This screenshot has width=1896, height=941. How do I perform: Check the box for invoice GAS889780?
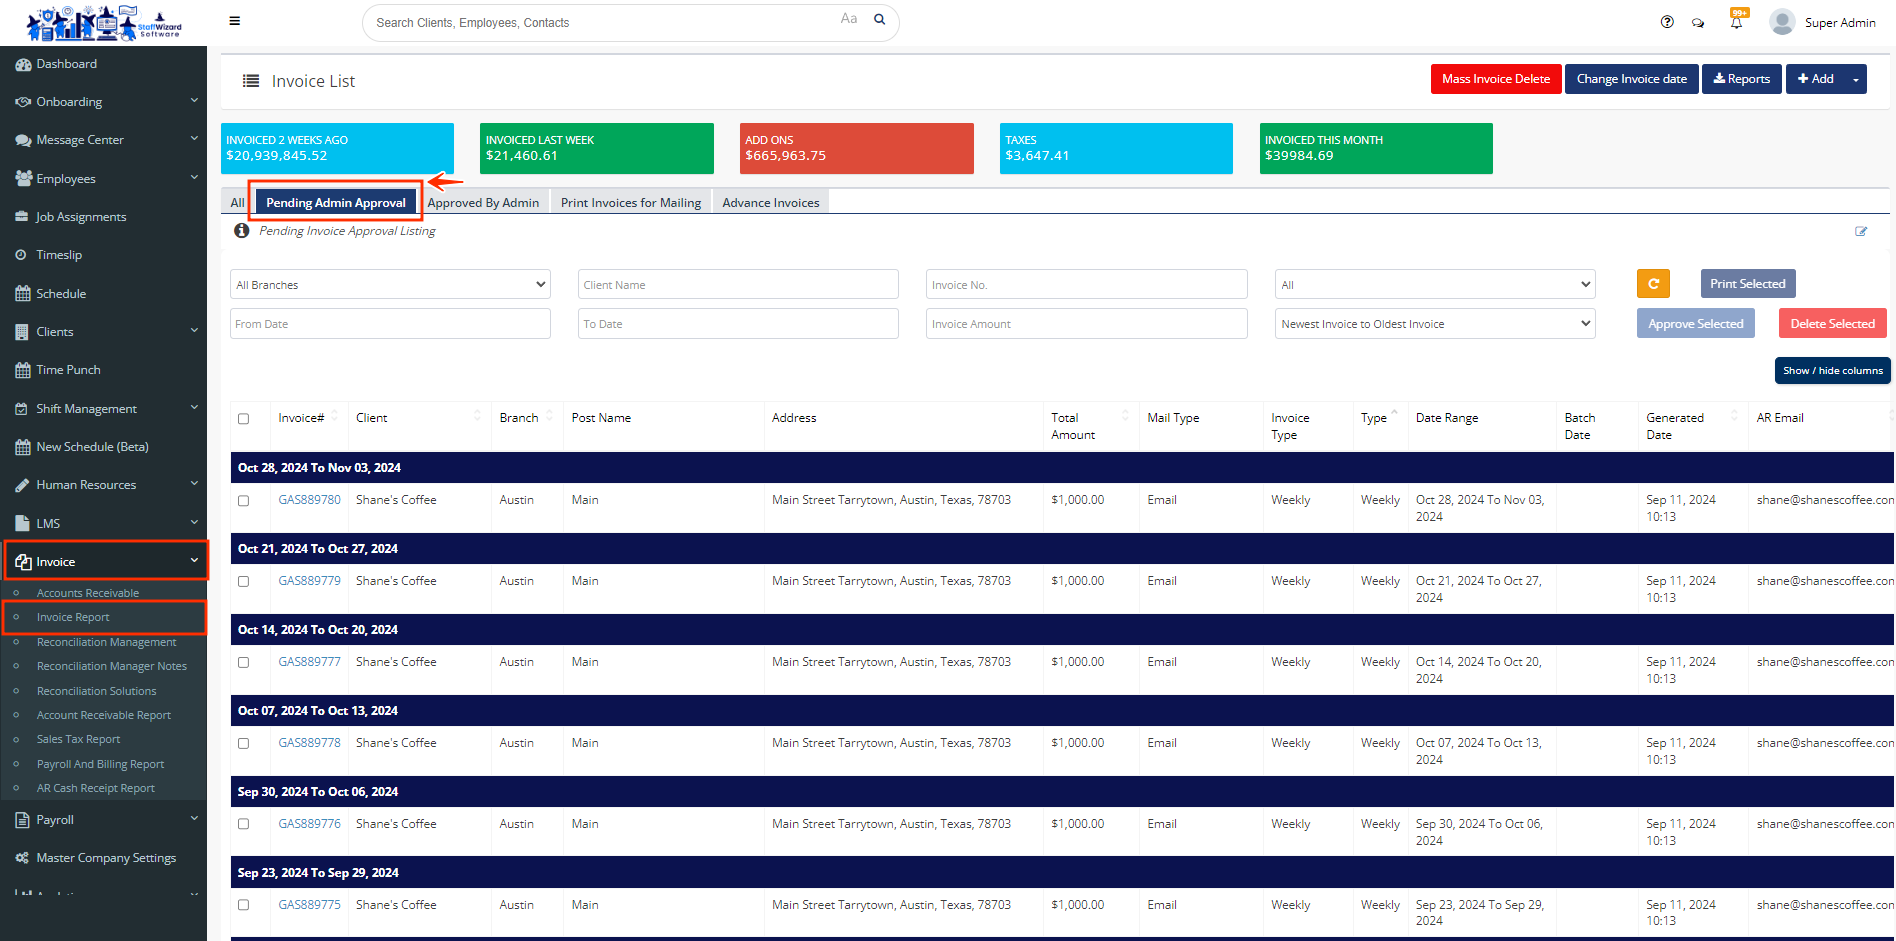(244, 501)
